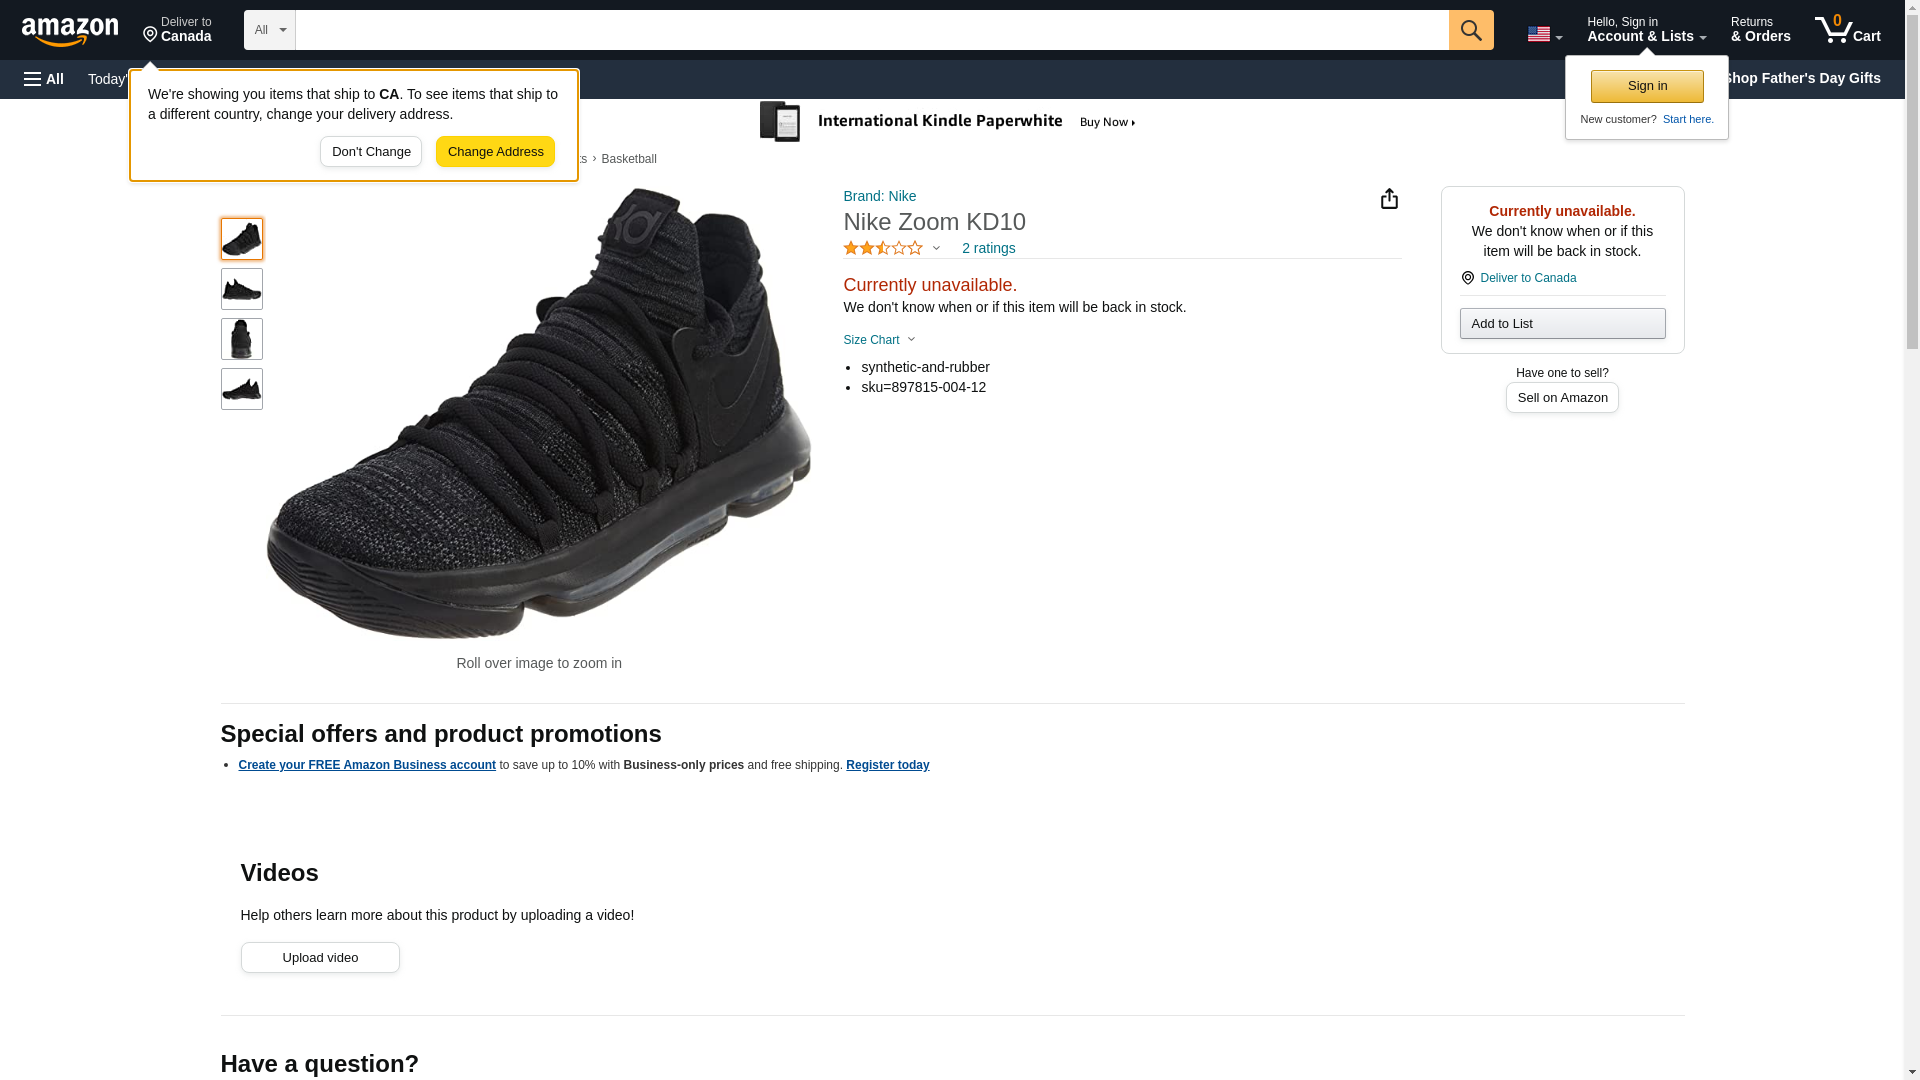1920x1080 pixels.
Task: Click into the search text field
Action: tap(871, 30)
